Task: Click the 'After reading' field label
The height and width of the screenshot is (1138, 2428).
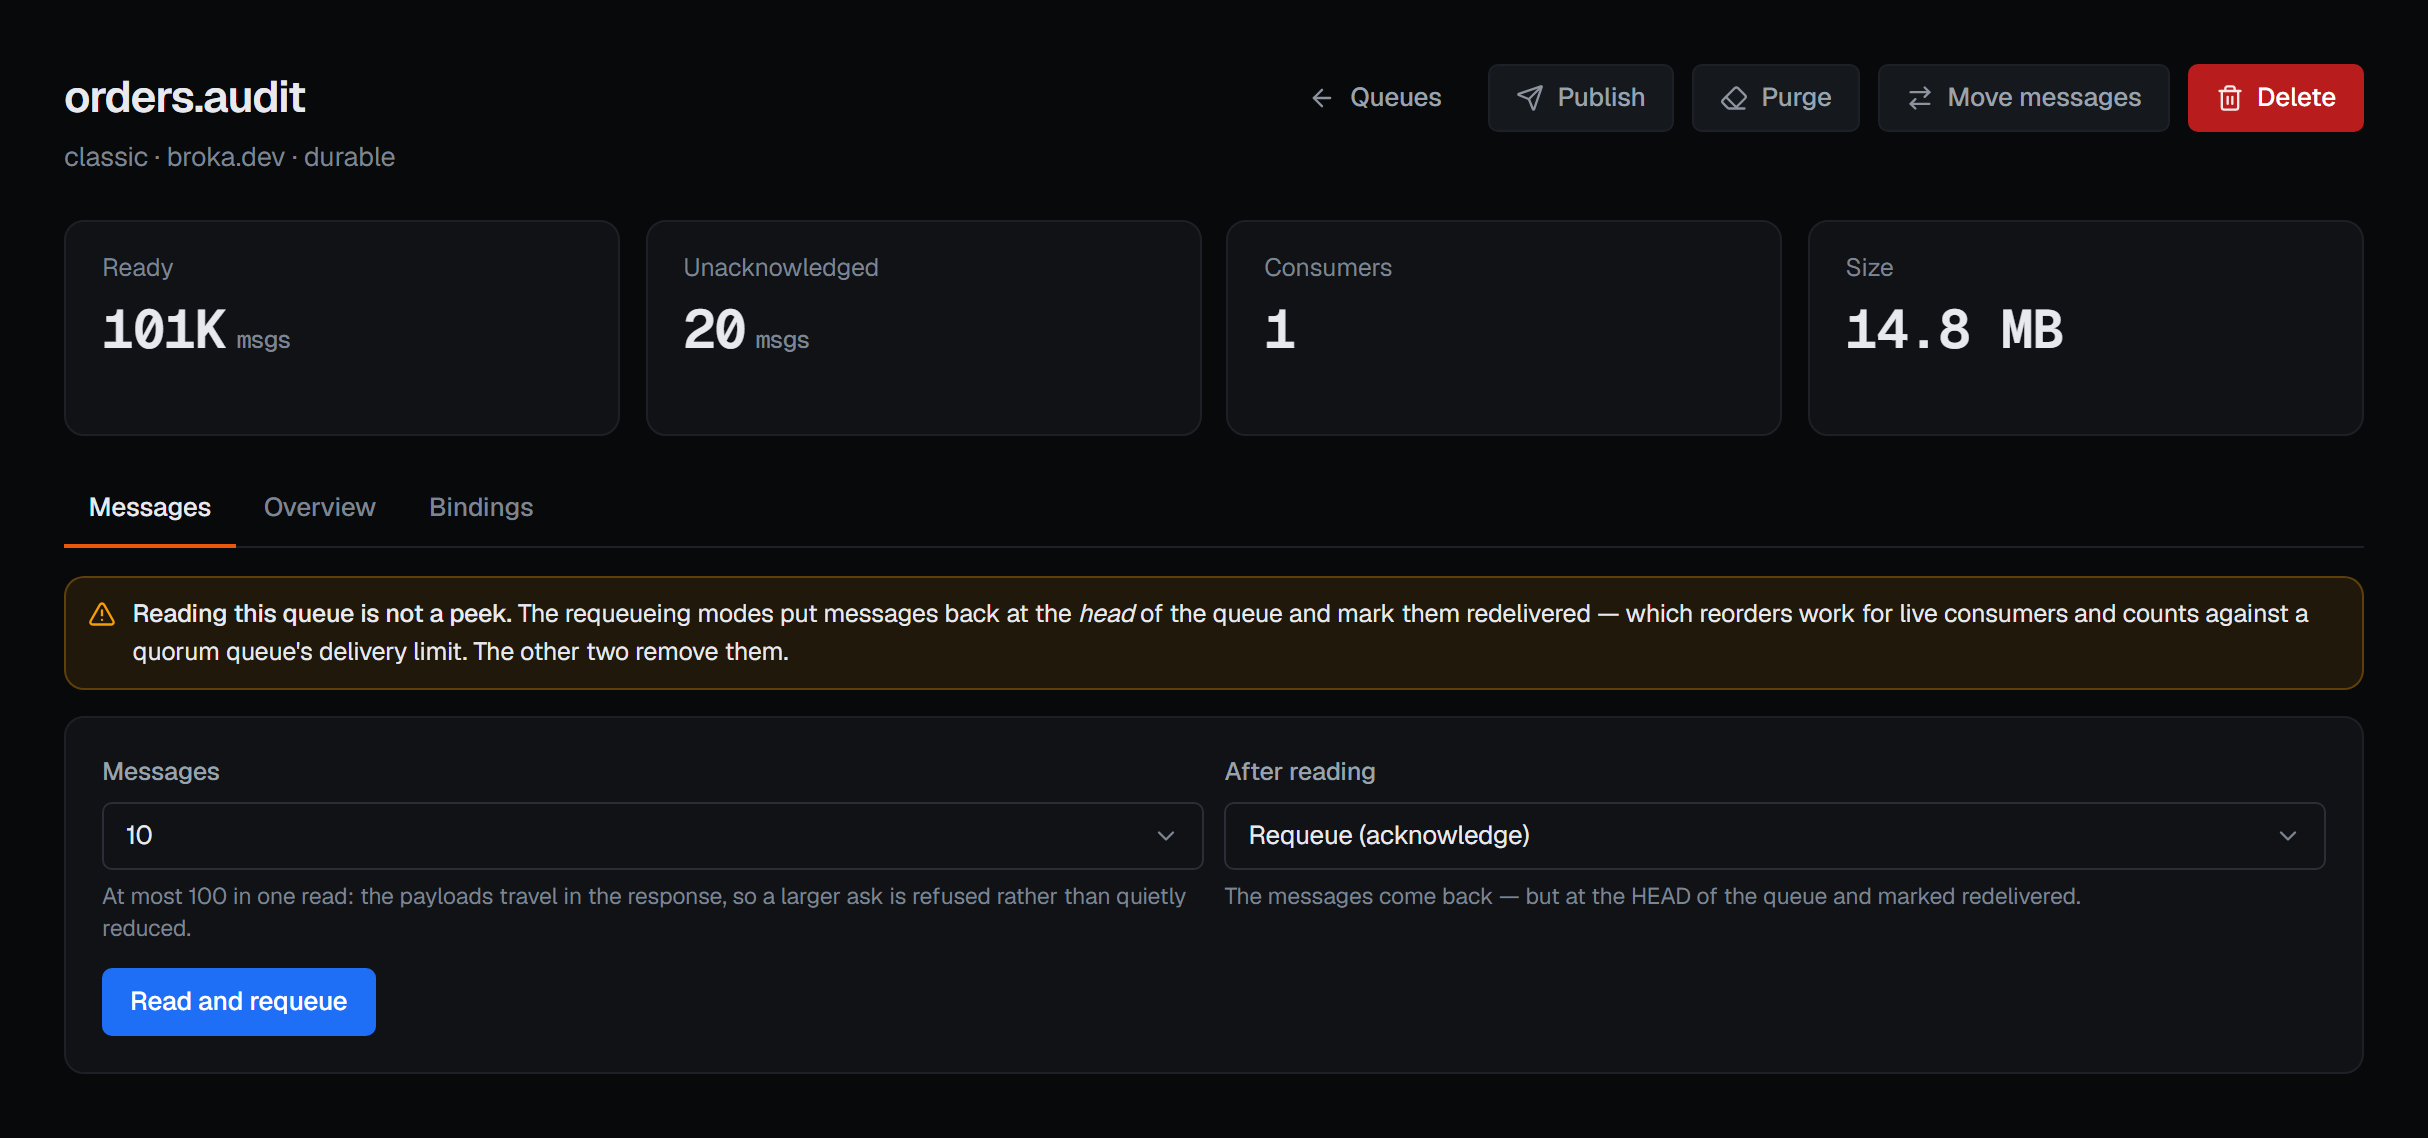Action: pos(1300,772)
